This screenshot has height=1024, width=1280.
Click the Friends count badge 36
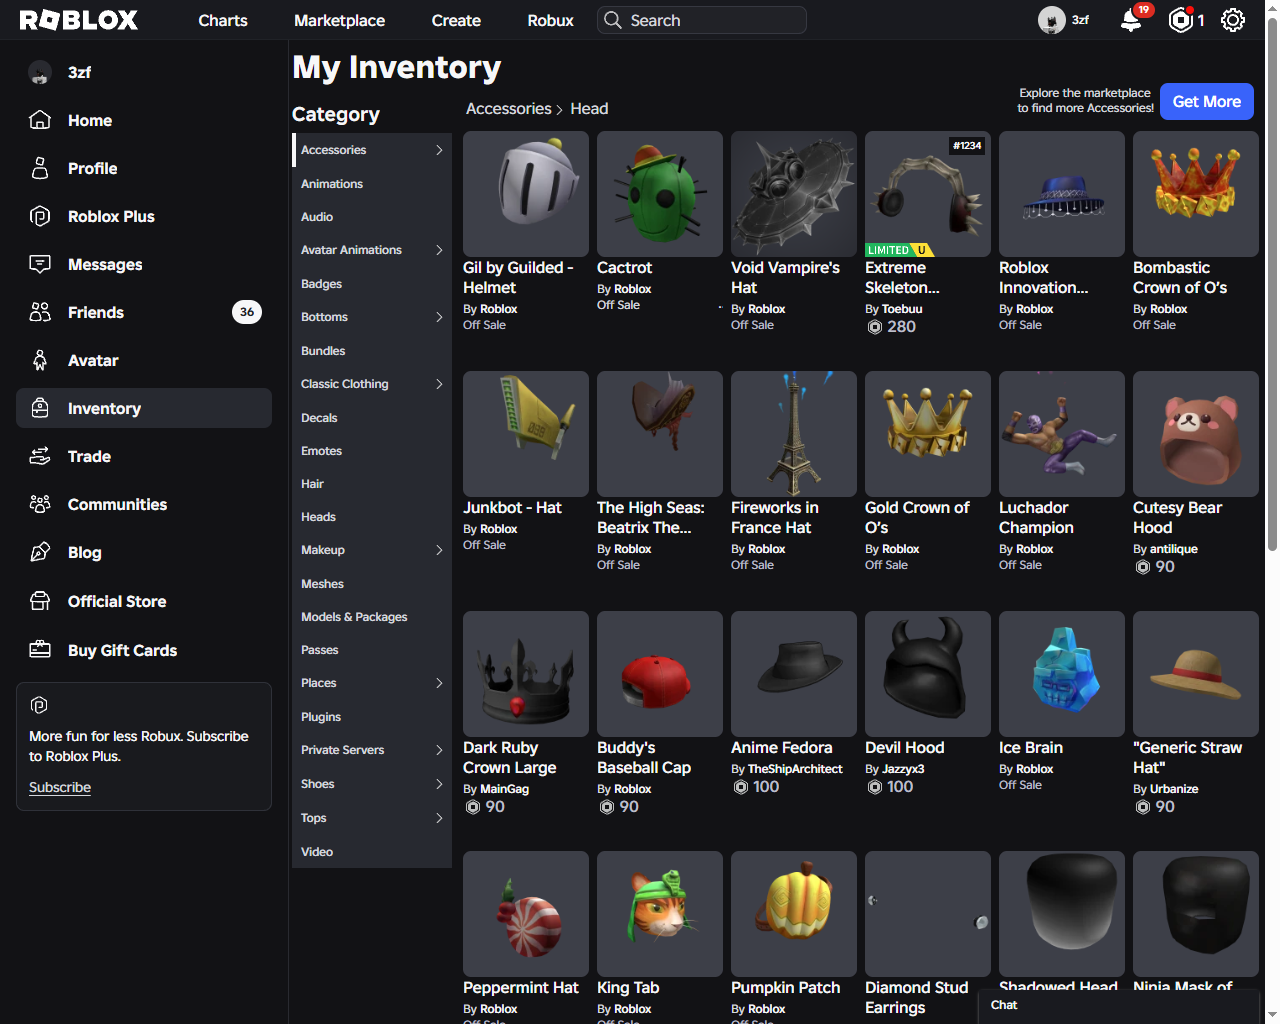click(247, 312)
